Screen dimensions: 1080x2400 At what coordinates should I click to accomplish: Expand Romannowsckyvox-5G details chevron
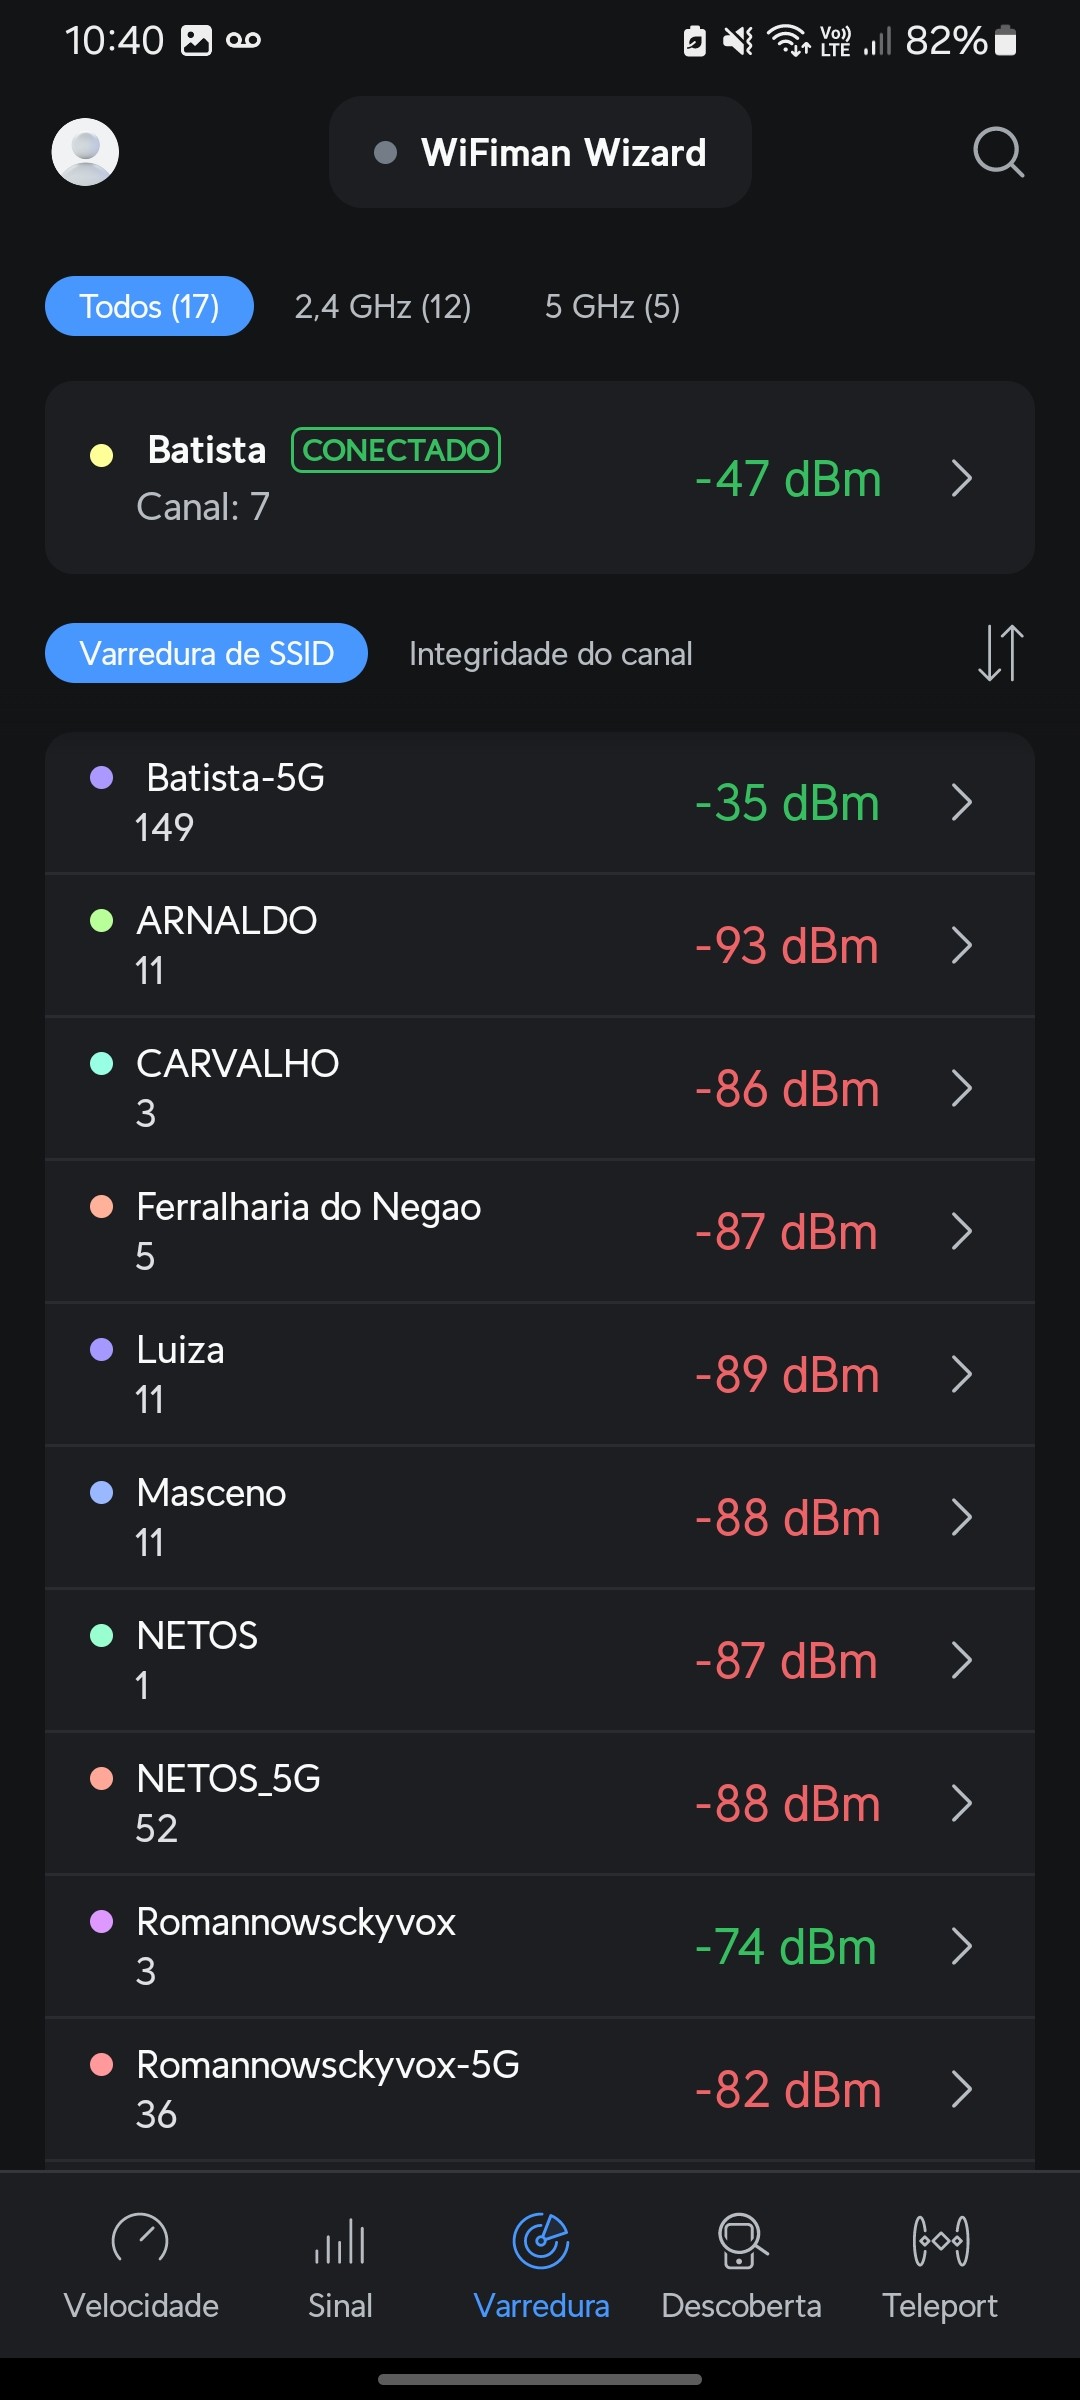[962, 2089]
